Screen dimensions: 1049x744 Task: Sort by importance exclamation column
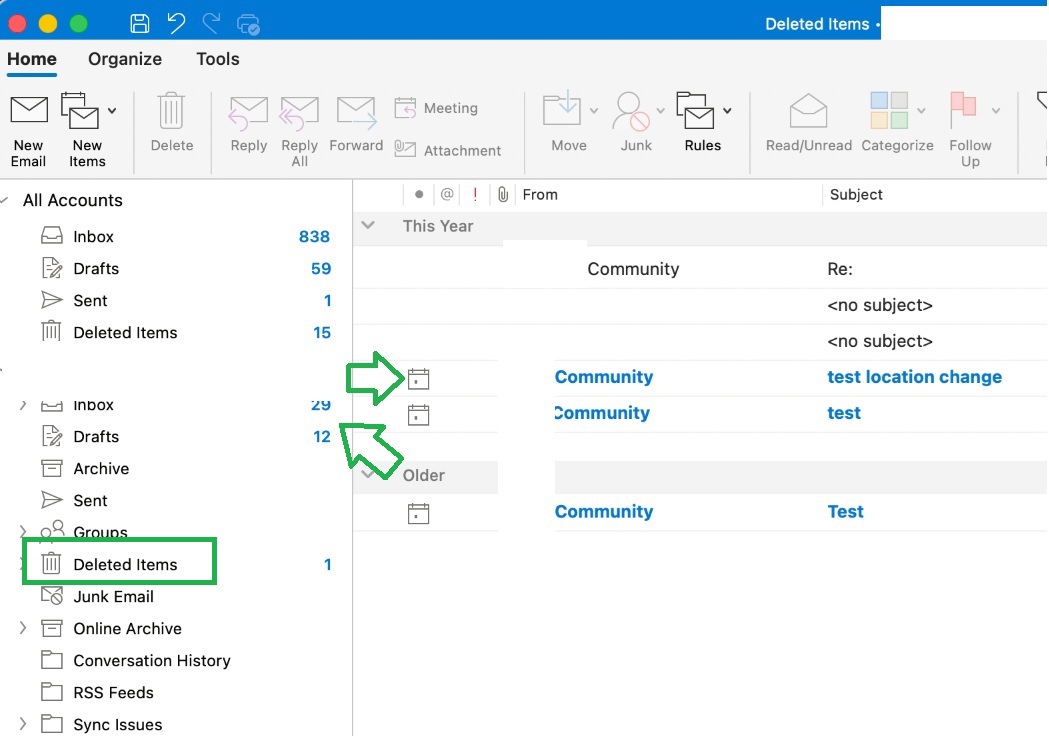(x=475, y=195)
